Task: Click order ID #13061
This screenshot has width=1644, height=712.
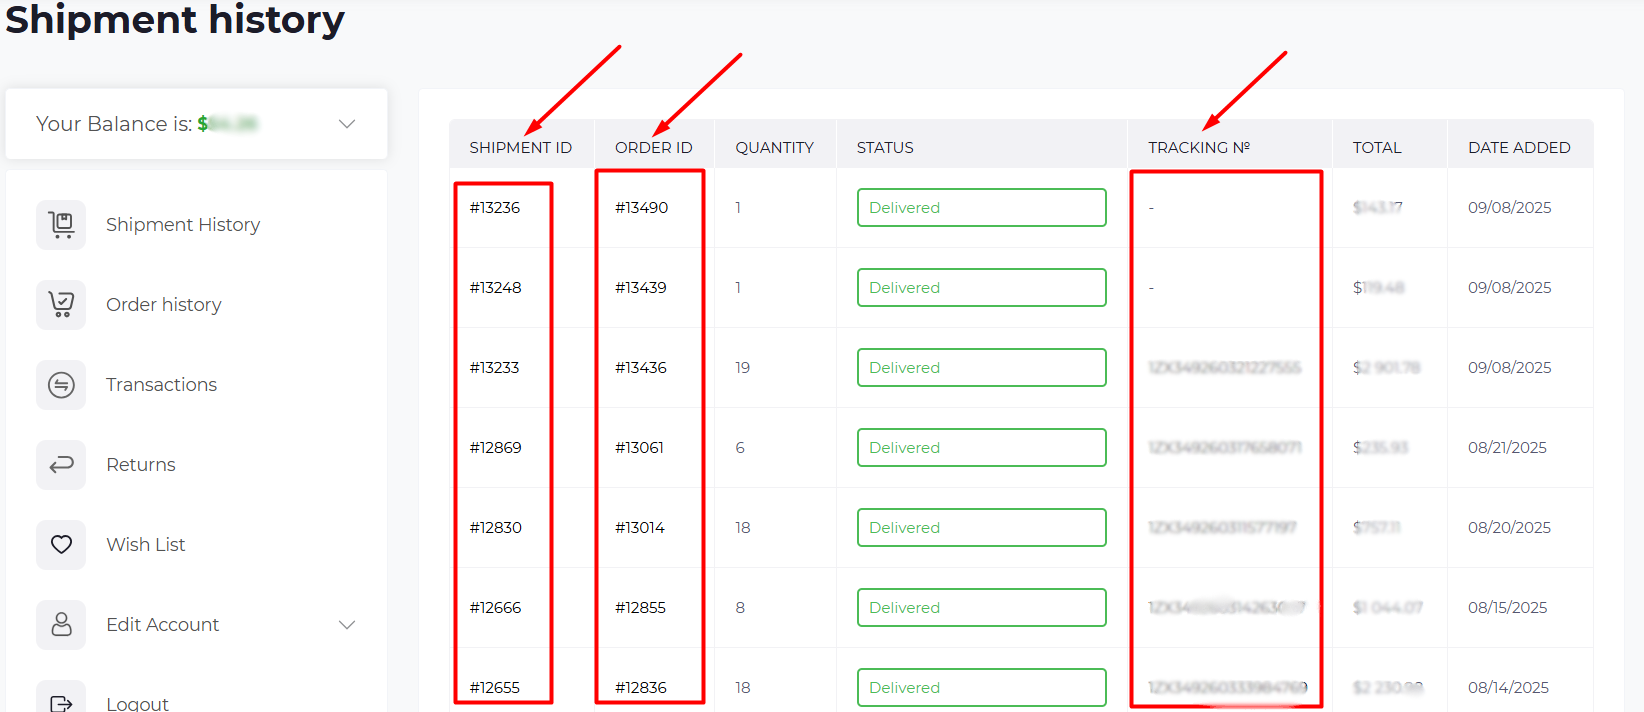Action: [x=640, y=448]
